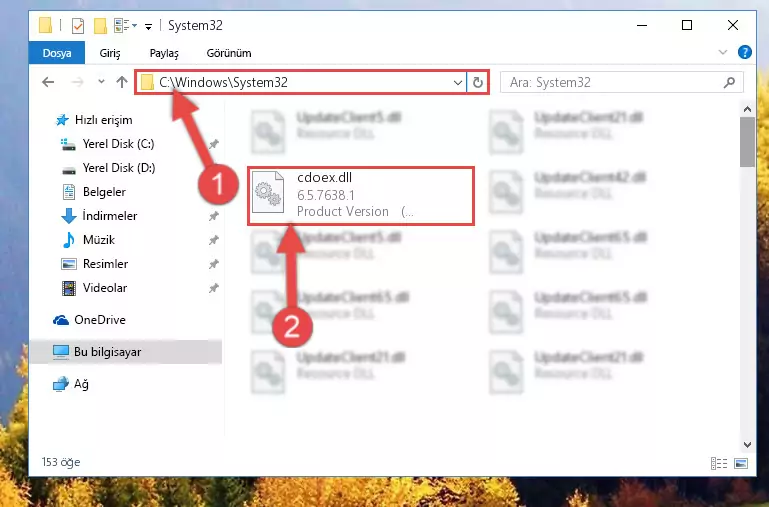Click the 153 öğe status text
769x507 pixels.
click(x=61, y=462)
